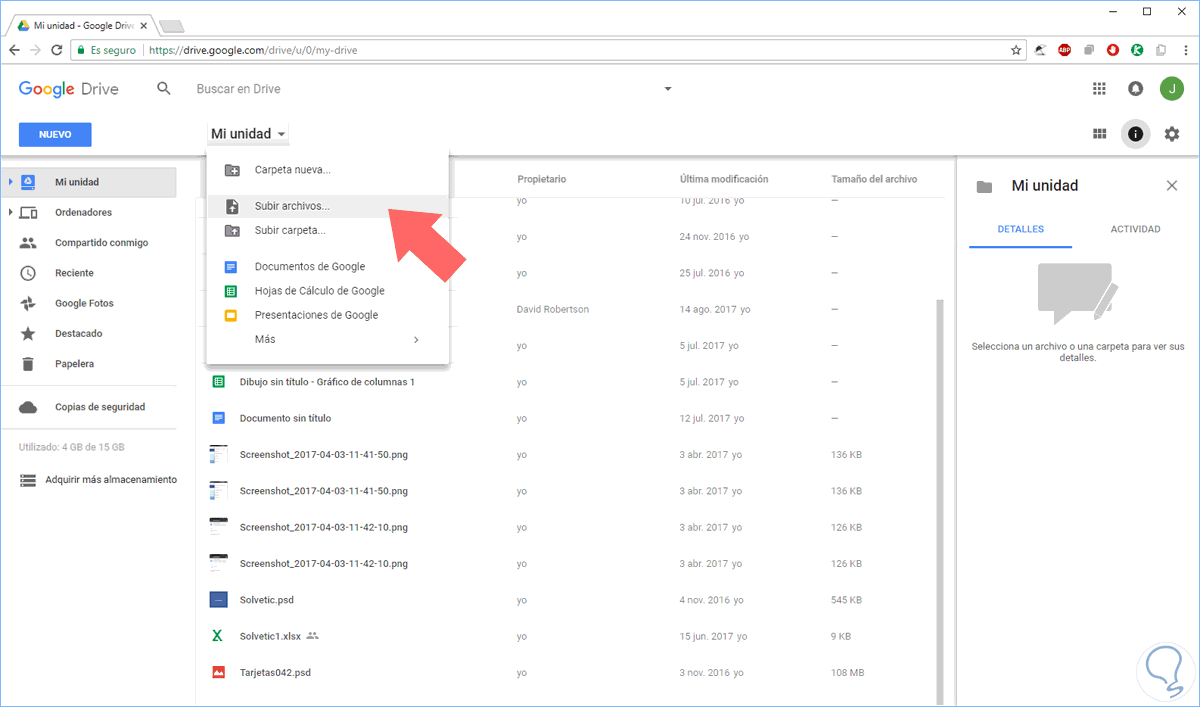
Task: Open the settings gear icon
Action: tap(1172, 134)
